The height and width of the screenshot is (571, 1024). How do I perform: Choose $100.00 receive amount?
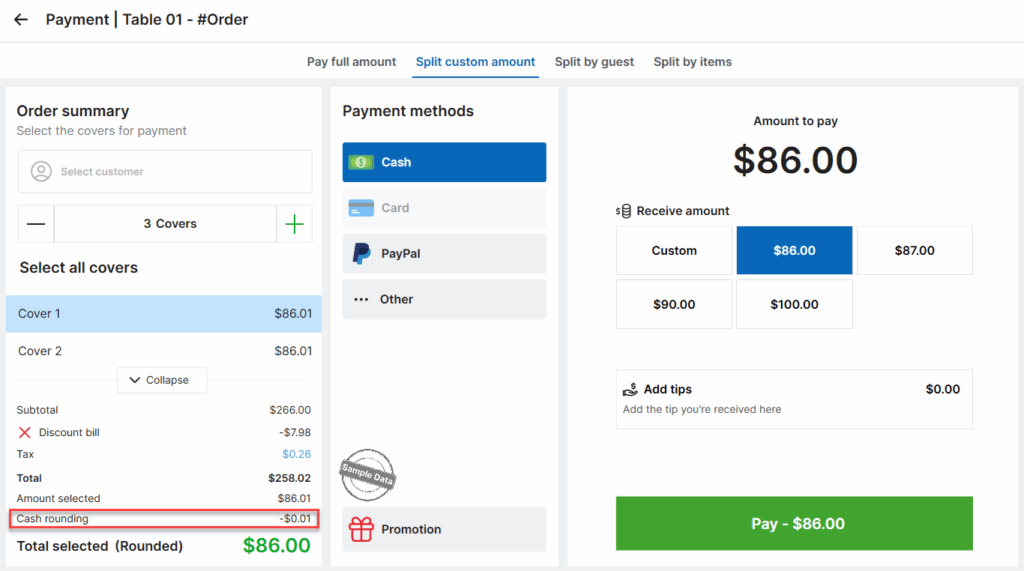[x=794, y=304]
